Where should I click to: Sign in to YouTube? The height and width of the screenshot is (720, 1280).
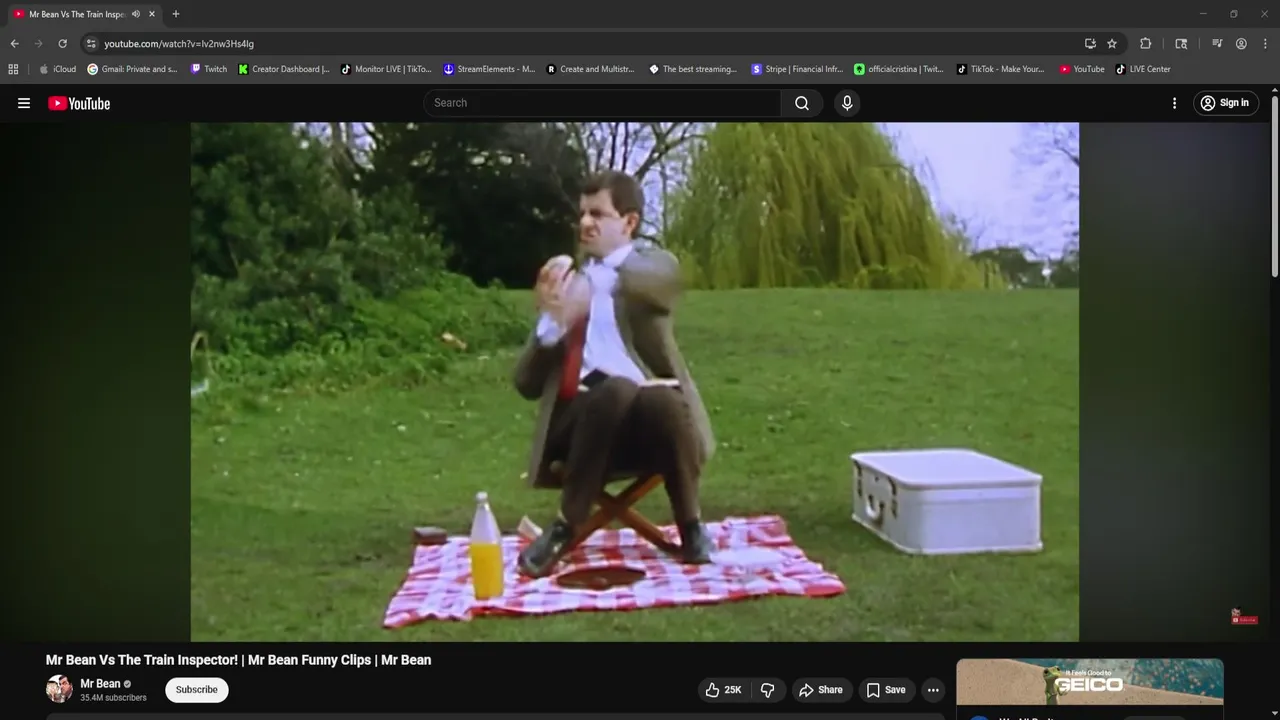(x=1225, y=103)
